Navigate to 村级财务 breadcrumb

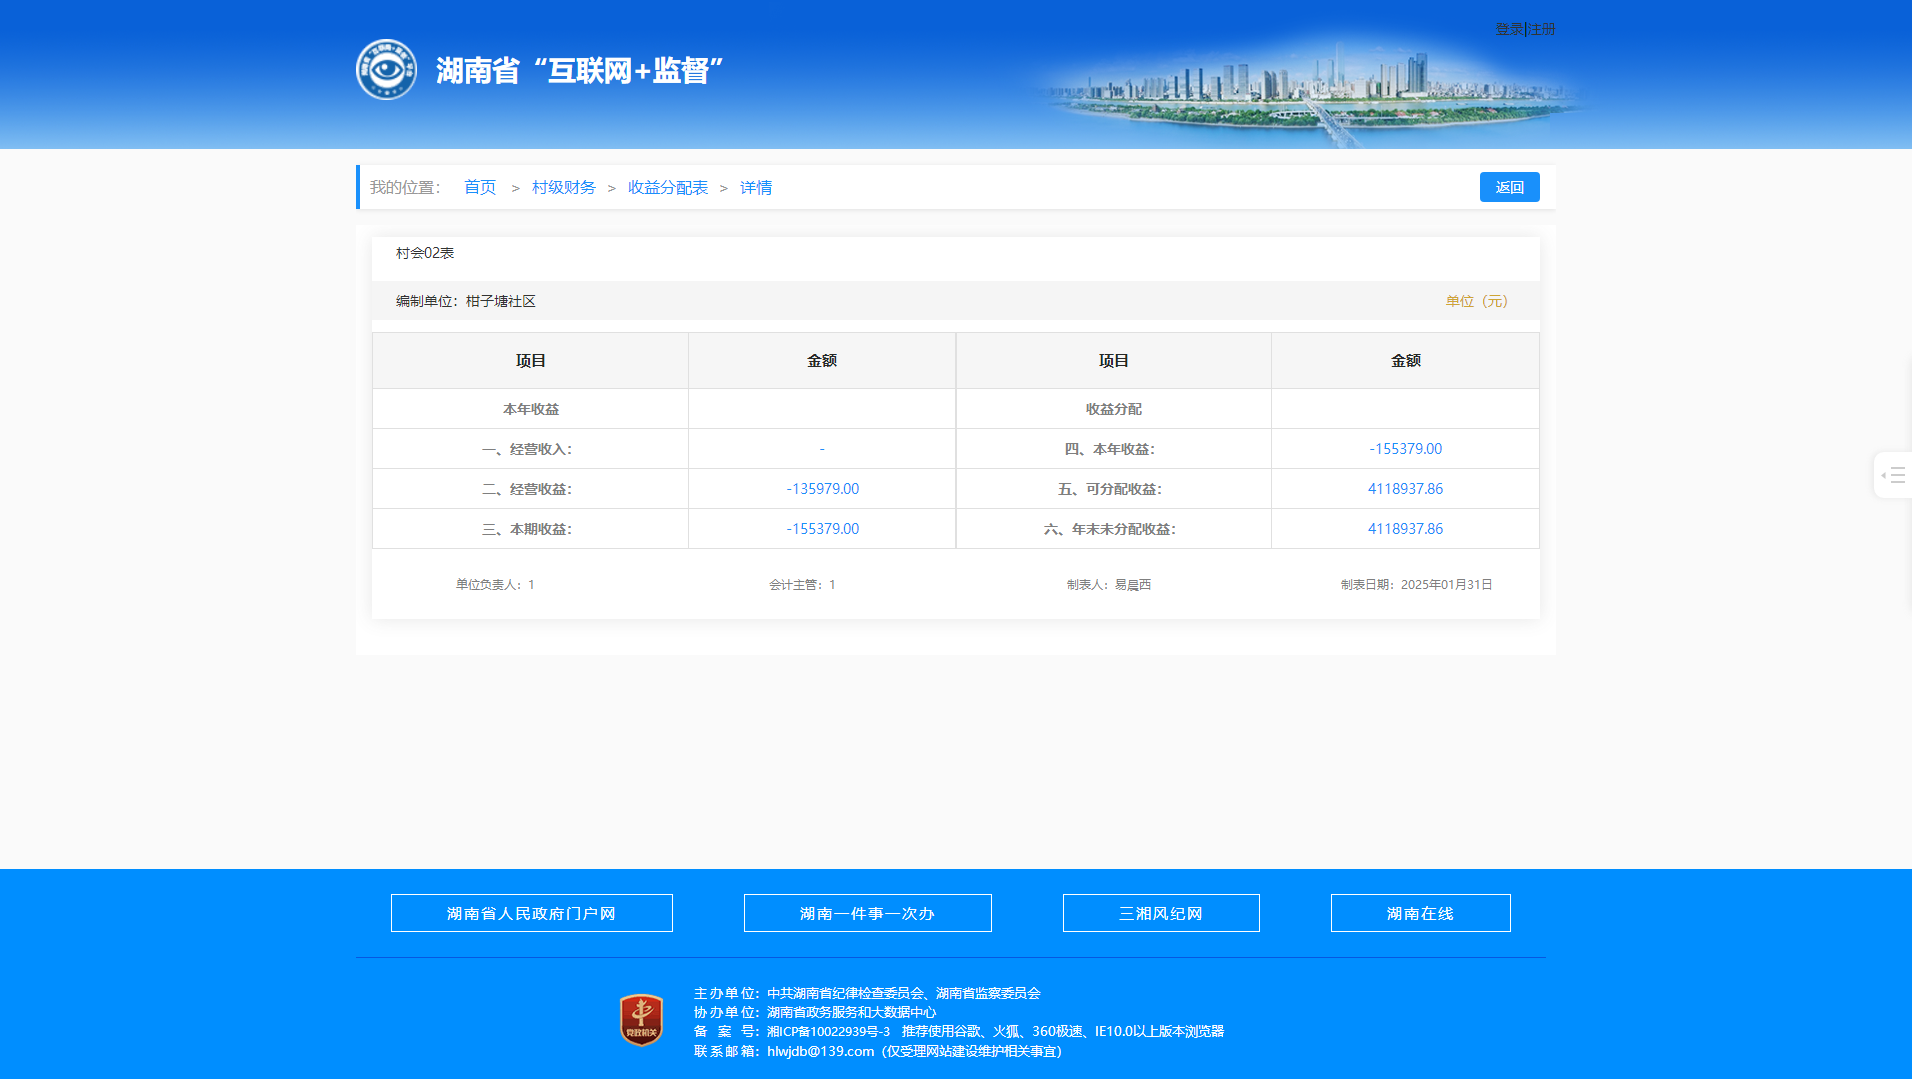(563, 188)
